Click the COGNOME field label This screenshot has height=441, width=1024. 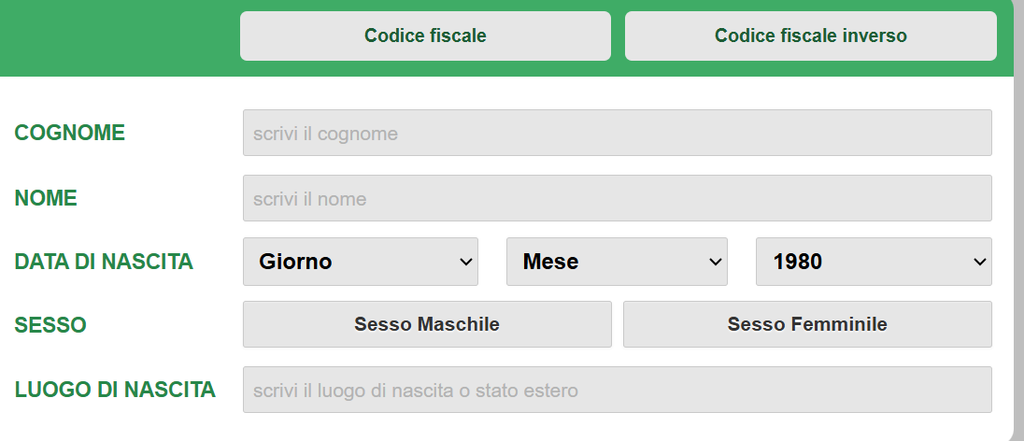coord(70,133)
